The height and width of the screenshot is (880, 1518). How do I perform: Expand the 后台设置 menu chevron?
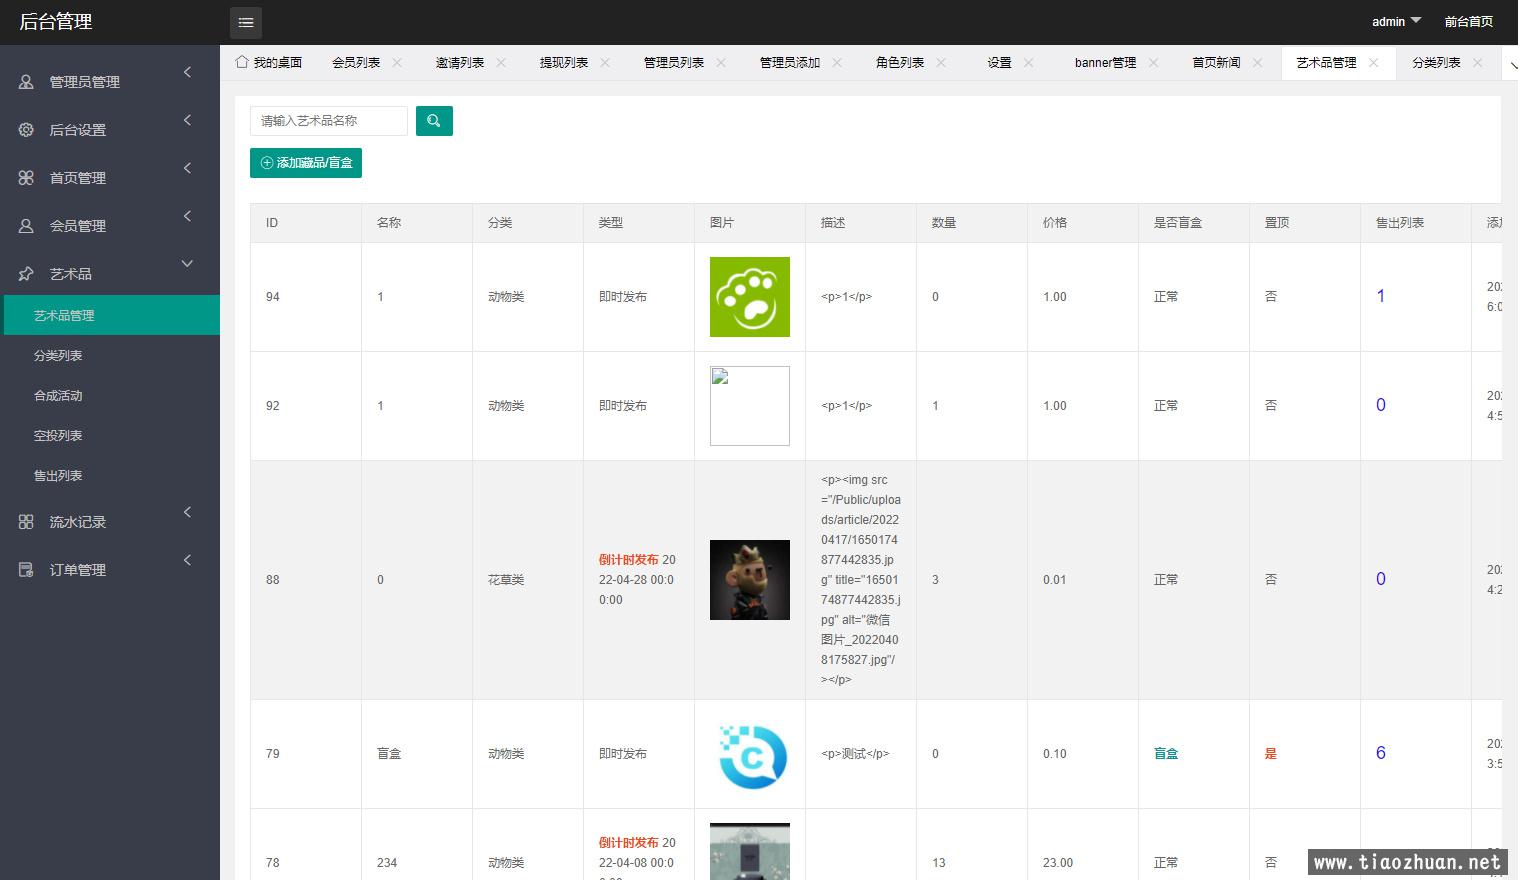pyautogui.click(x=187, y=120)
